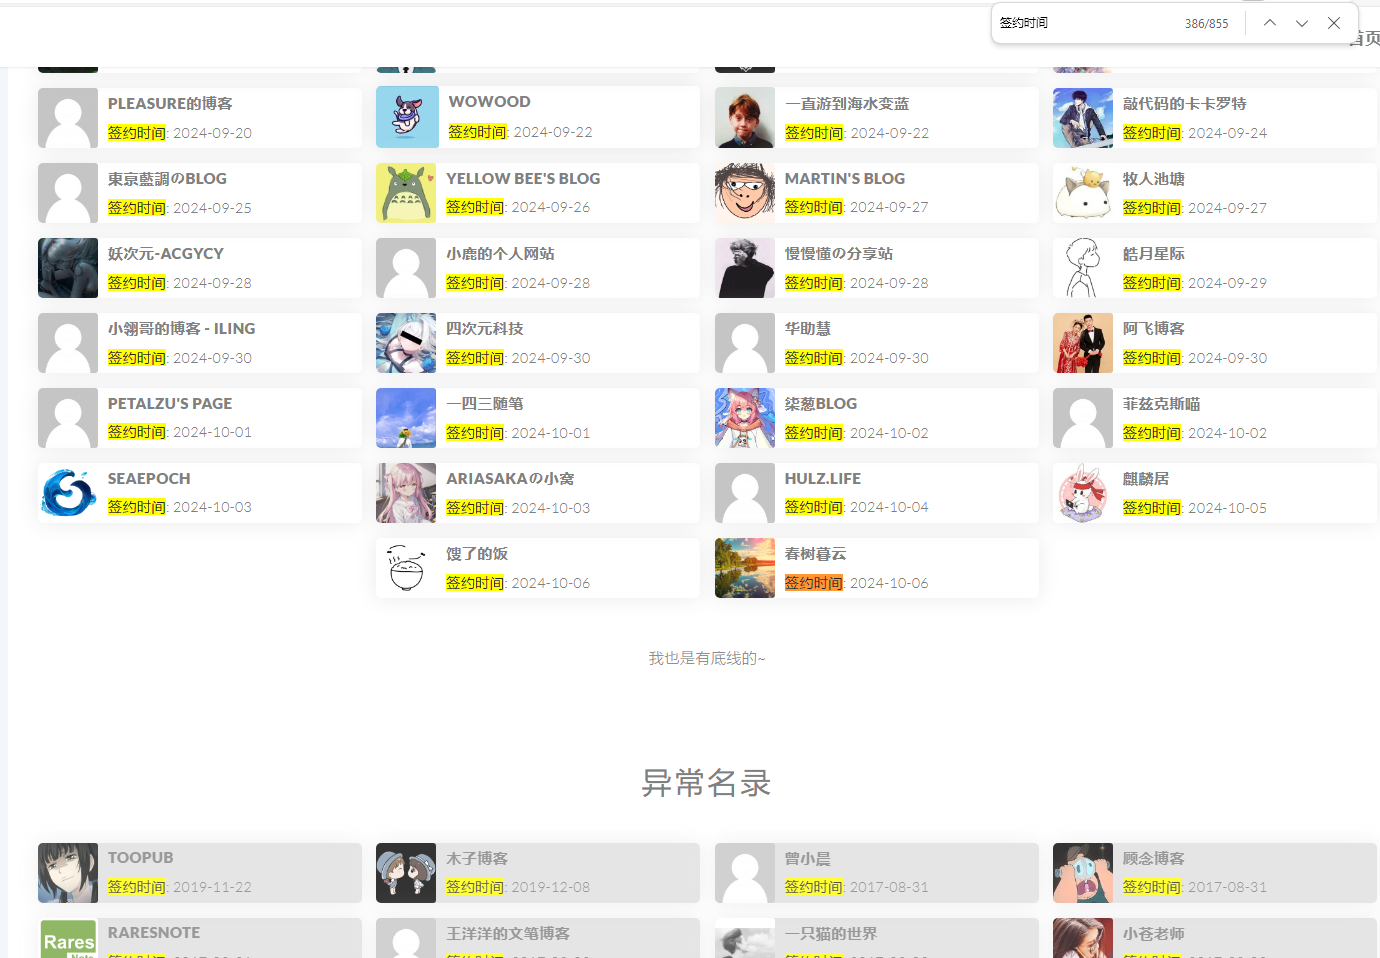The width and height of the screenshot is (1380, 958).
Task: Click the TOOPUB entry in abnormal list
Action: [x=140, y=858]
